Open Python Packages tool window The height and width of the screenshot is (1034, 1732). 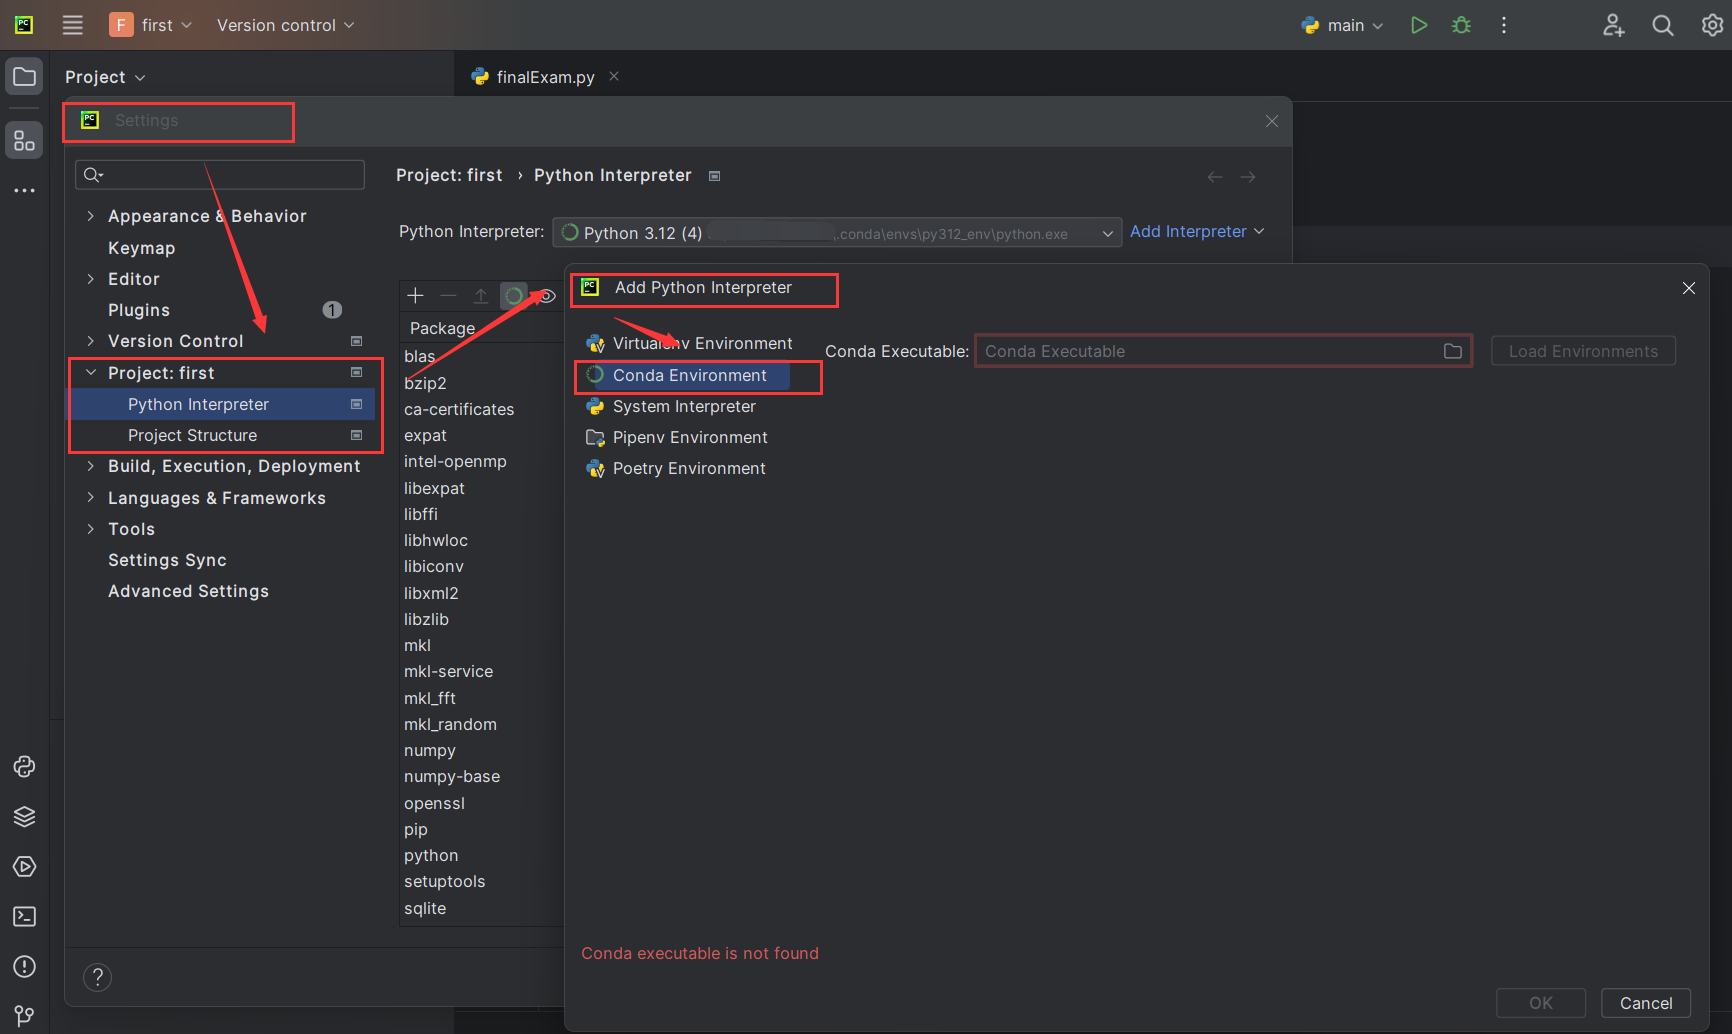(24, 767)
